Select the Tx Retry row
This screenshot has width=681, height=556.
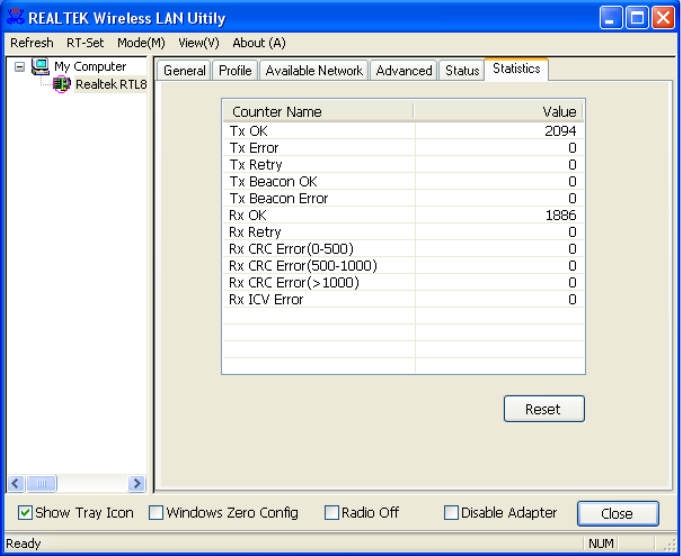tap(403, 165)
